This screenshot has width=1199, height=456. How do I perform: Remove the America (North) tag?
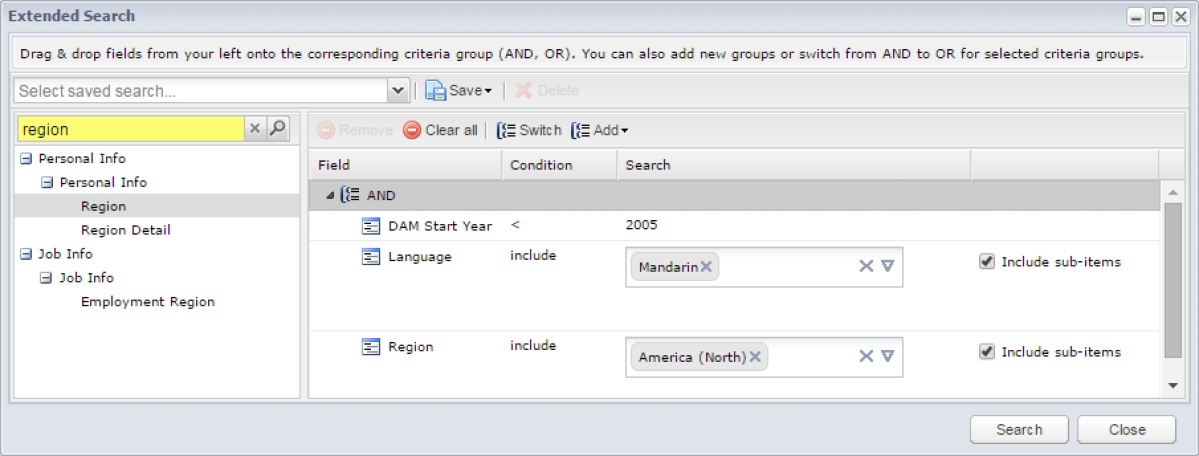[755, 357]
